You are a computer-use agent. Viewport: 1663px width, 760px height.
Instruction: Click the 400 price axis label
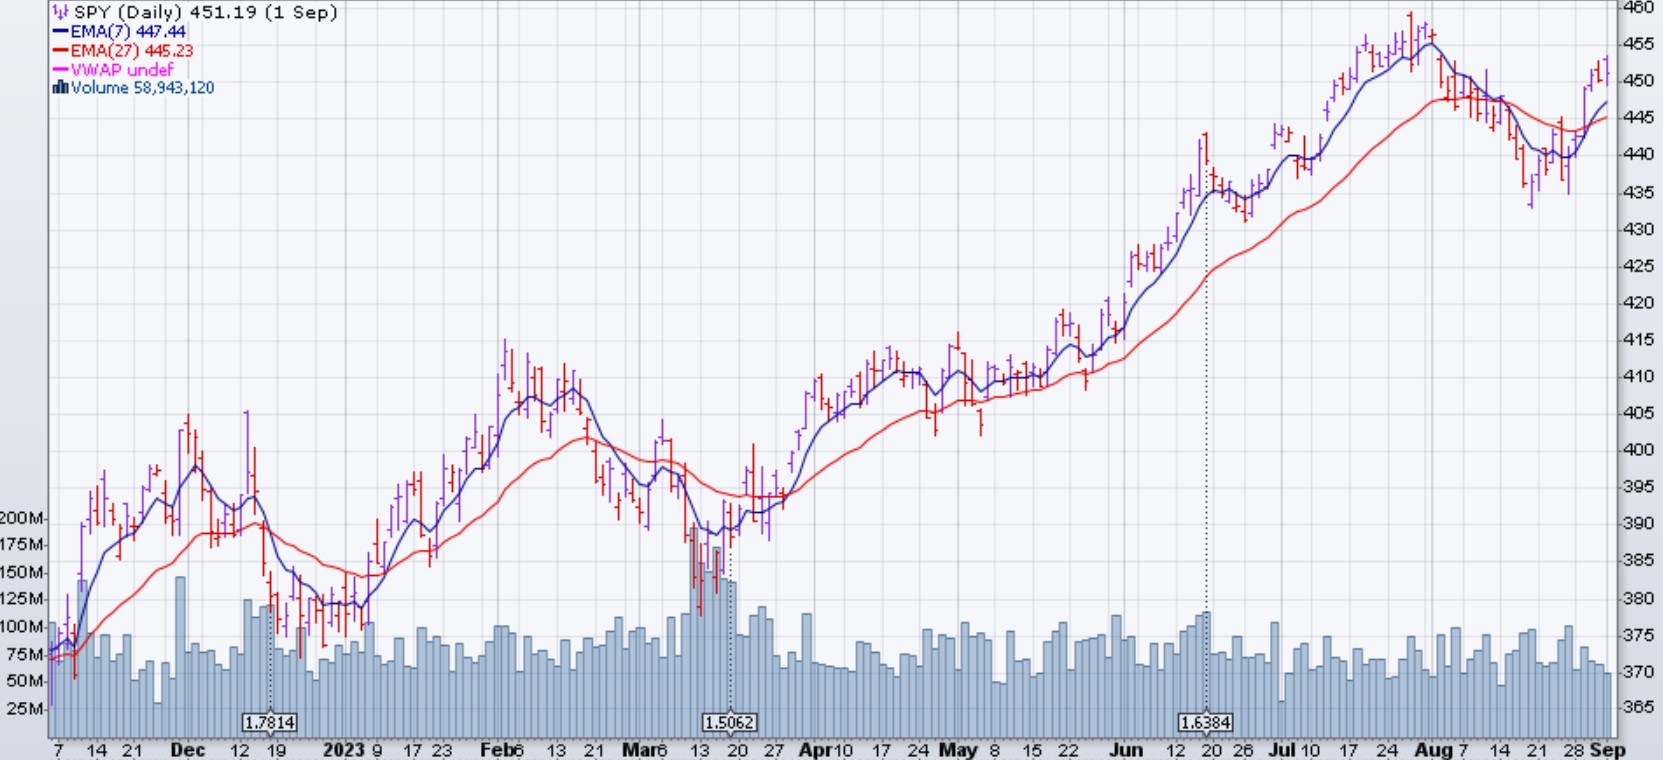coord(1639,450)
